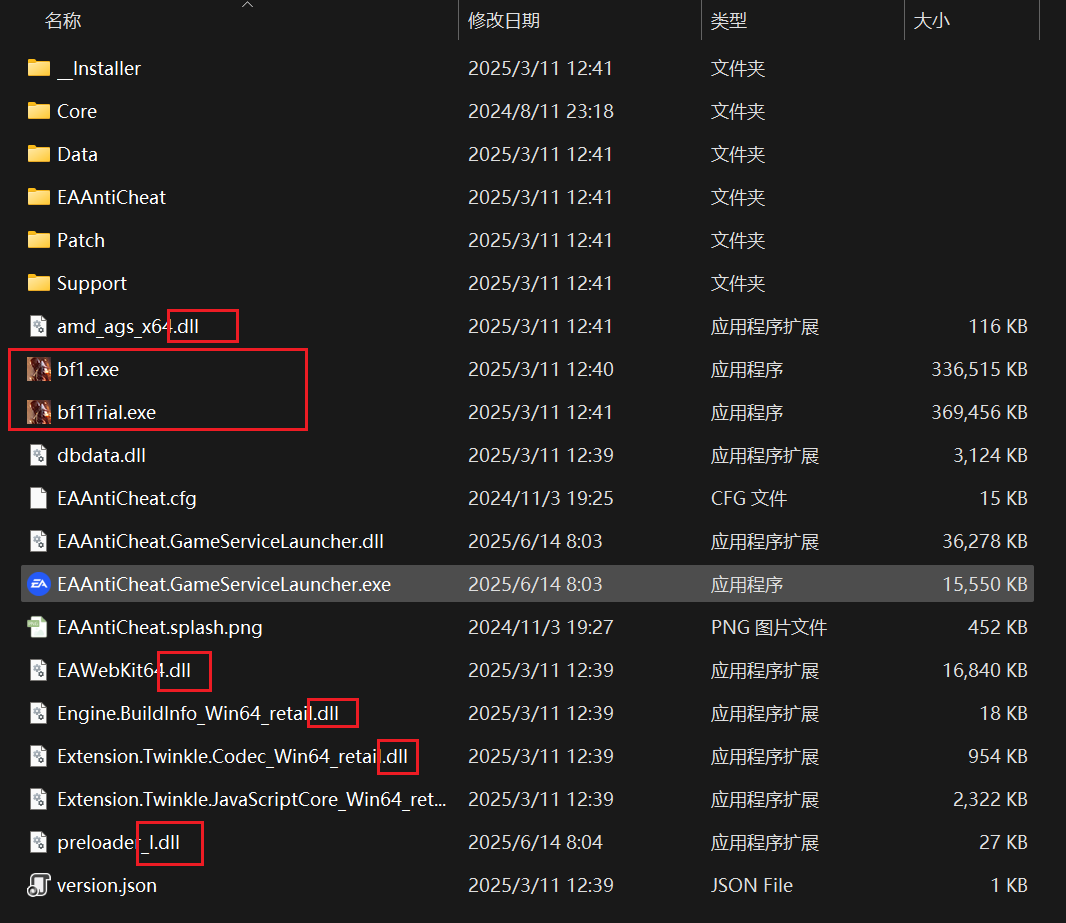Click the PNG 图片文件 type cell
1066x923 pixels.
click(769, 627)
